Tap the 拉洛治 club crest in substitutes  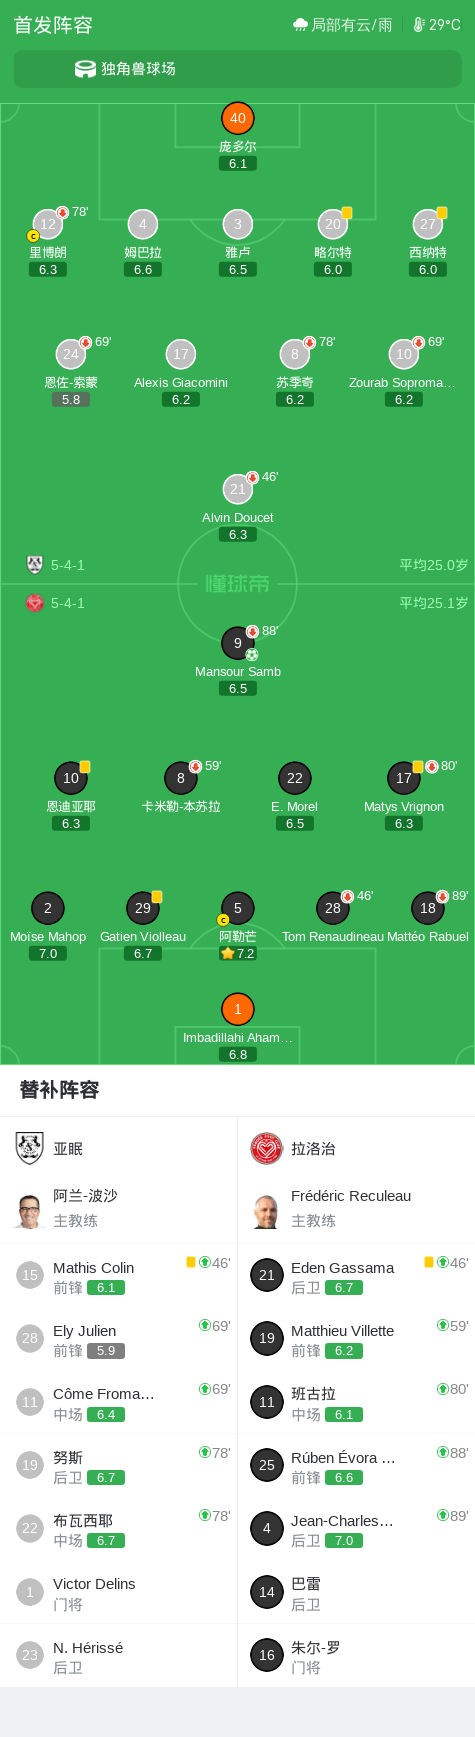pyautogui.click(x=267, y=1148)
